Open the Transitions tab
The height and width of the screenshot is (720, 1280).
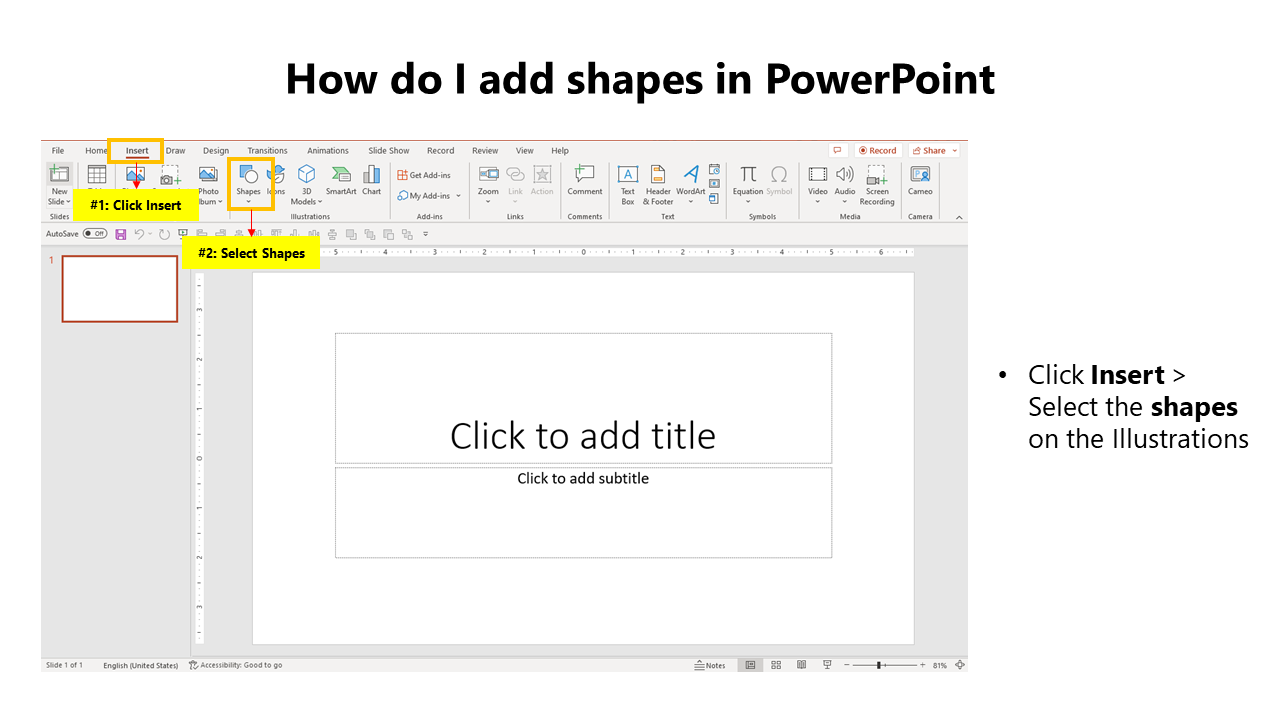point(267,151)
